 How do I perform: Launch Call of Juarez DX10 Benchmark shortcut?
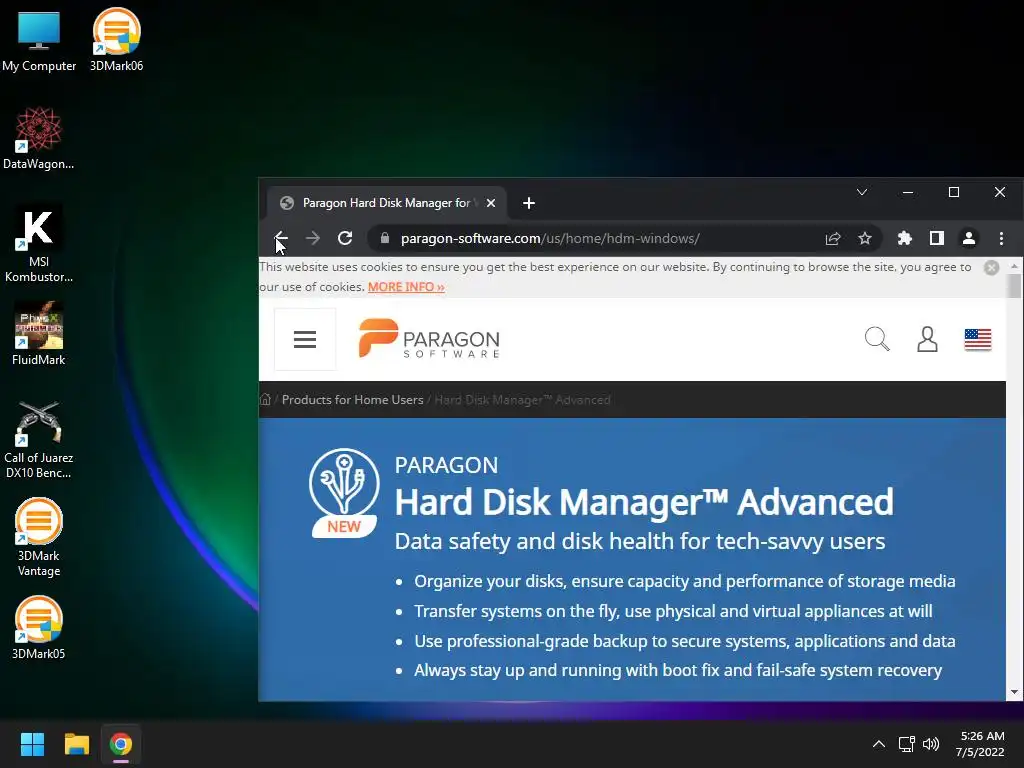click(x=39, y=440)
